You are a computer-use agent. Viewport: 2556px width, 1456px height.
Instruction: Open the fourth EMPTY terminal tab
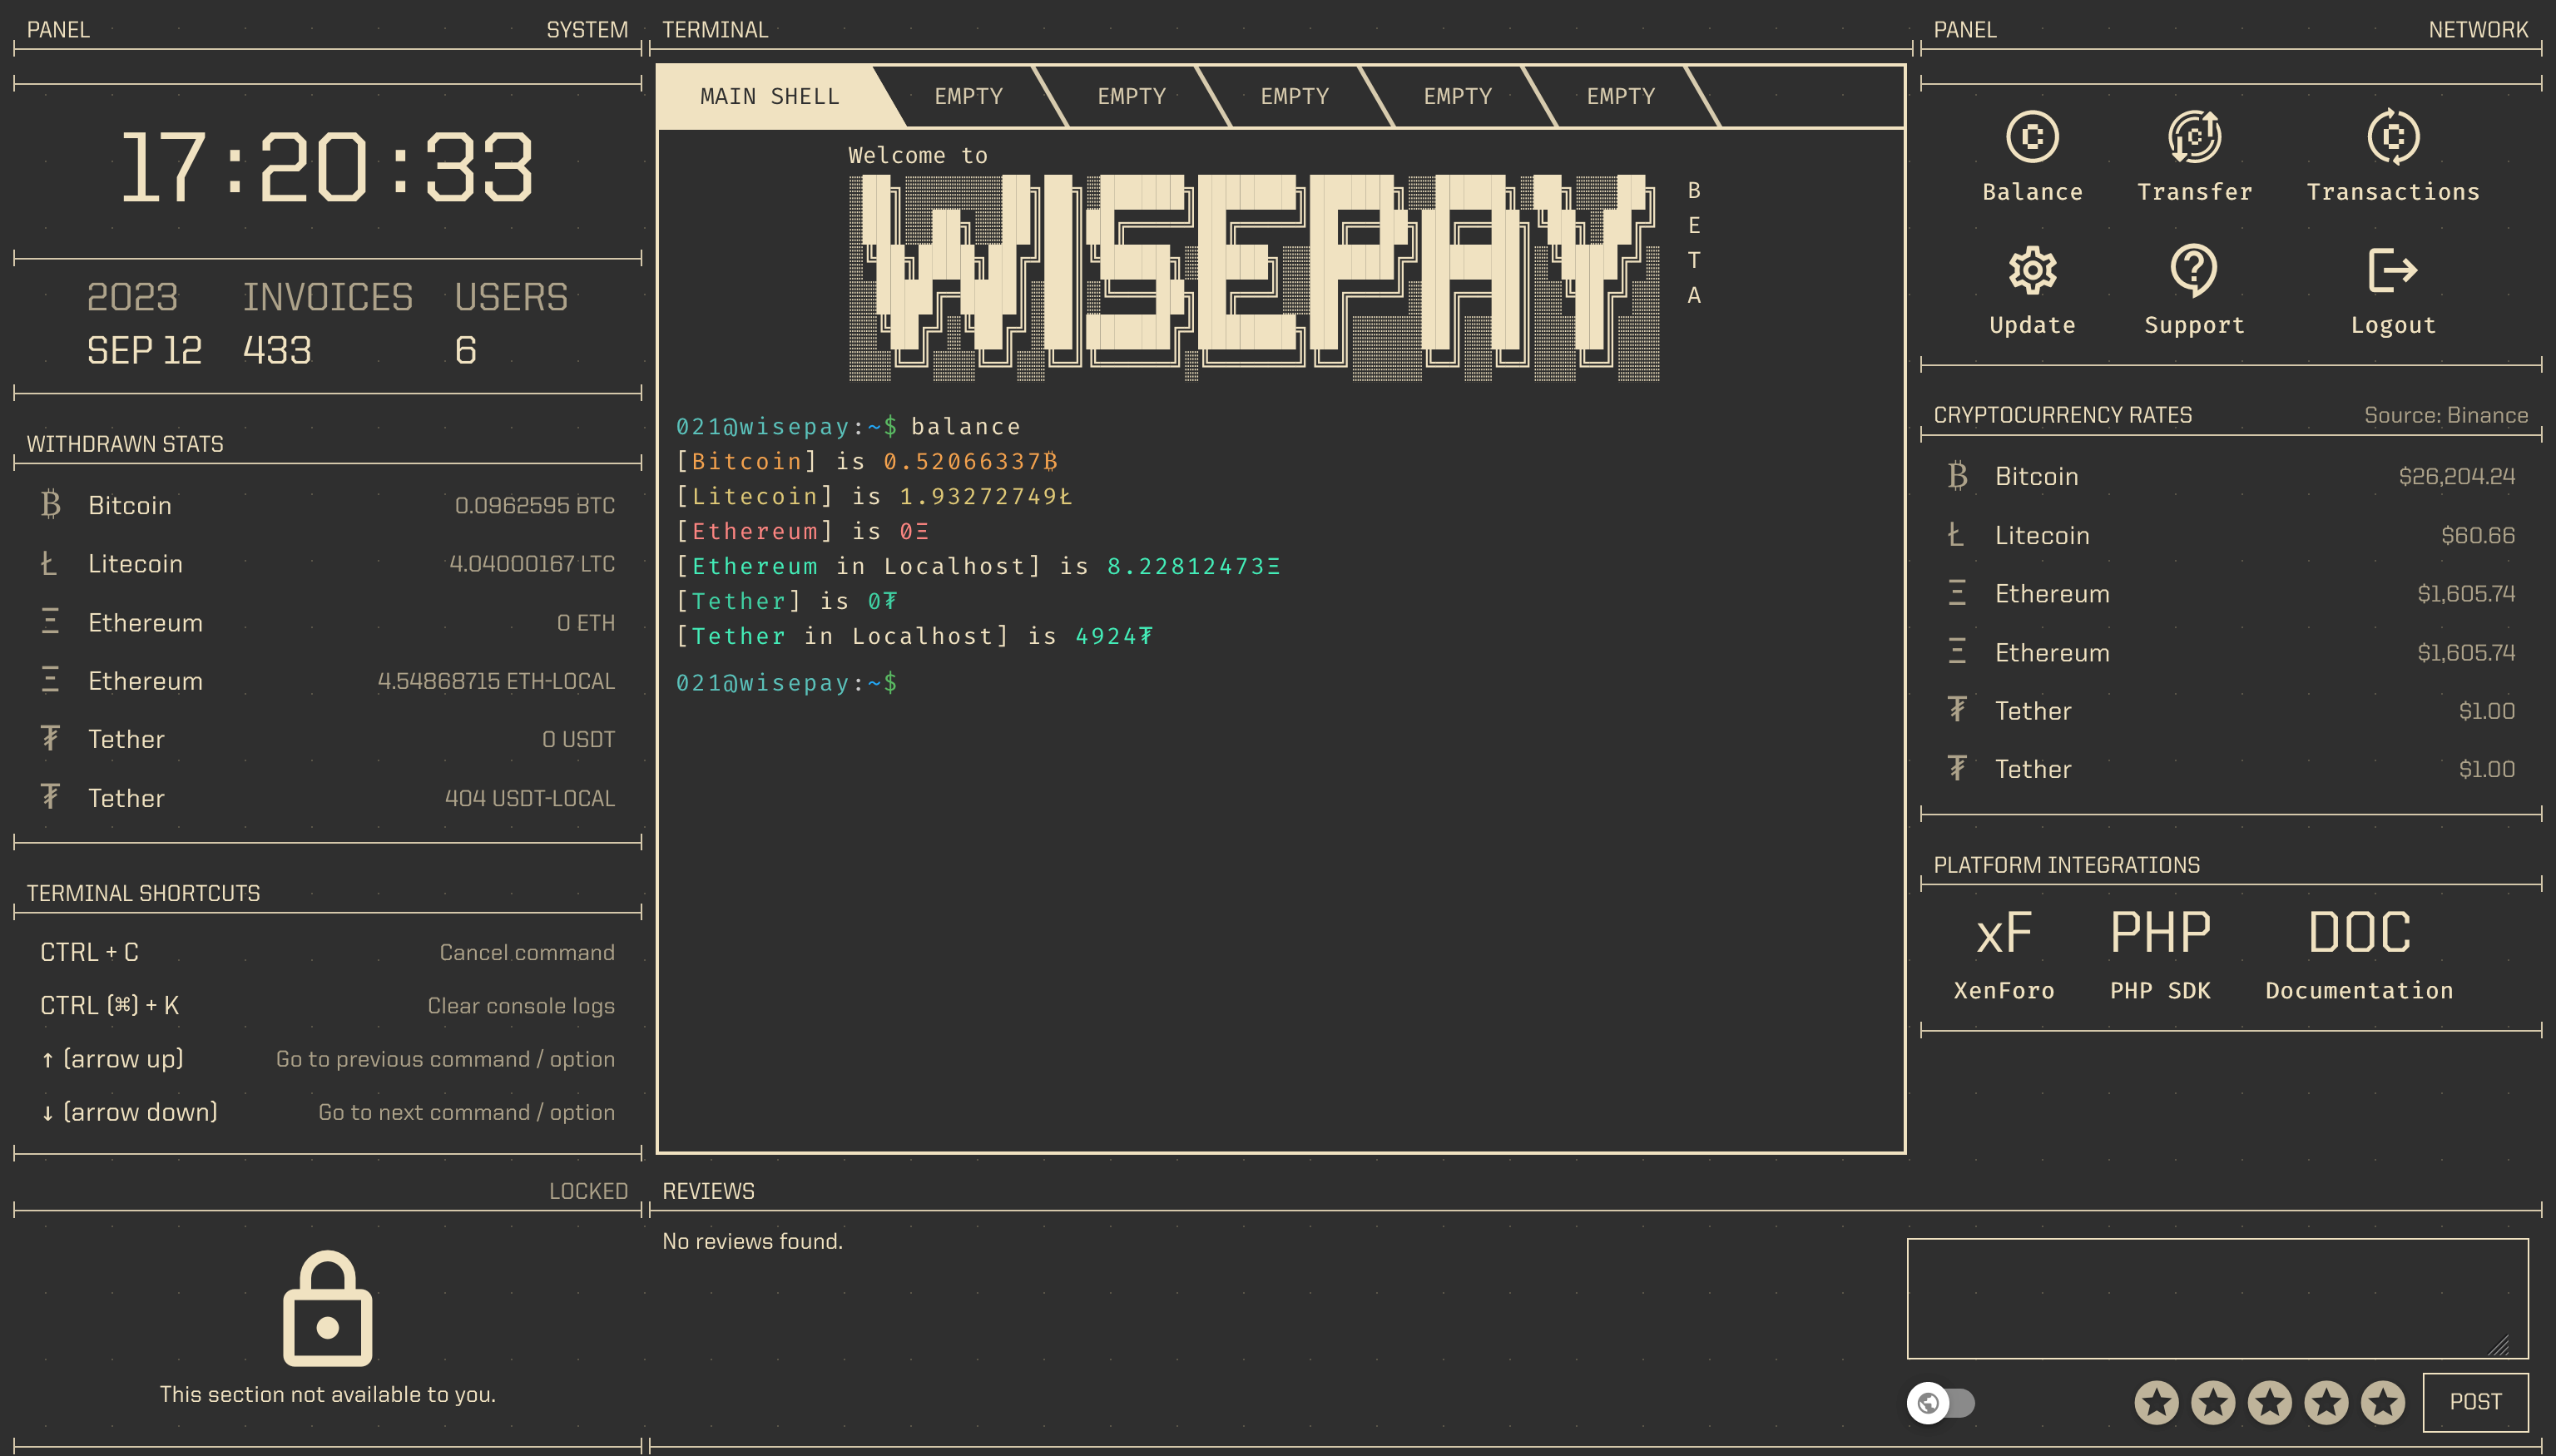click(1457, 96)
